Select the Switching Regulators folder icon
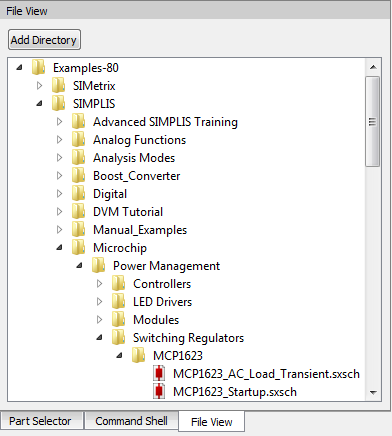 point(118,337)
